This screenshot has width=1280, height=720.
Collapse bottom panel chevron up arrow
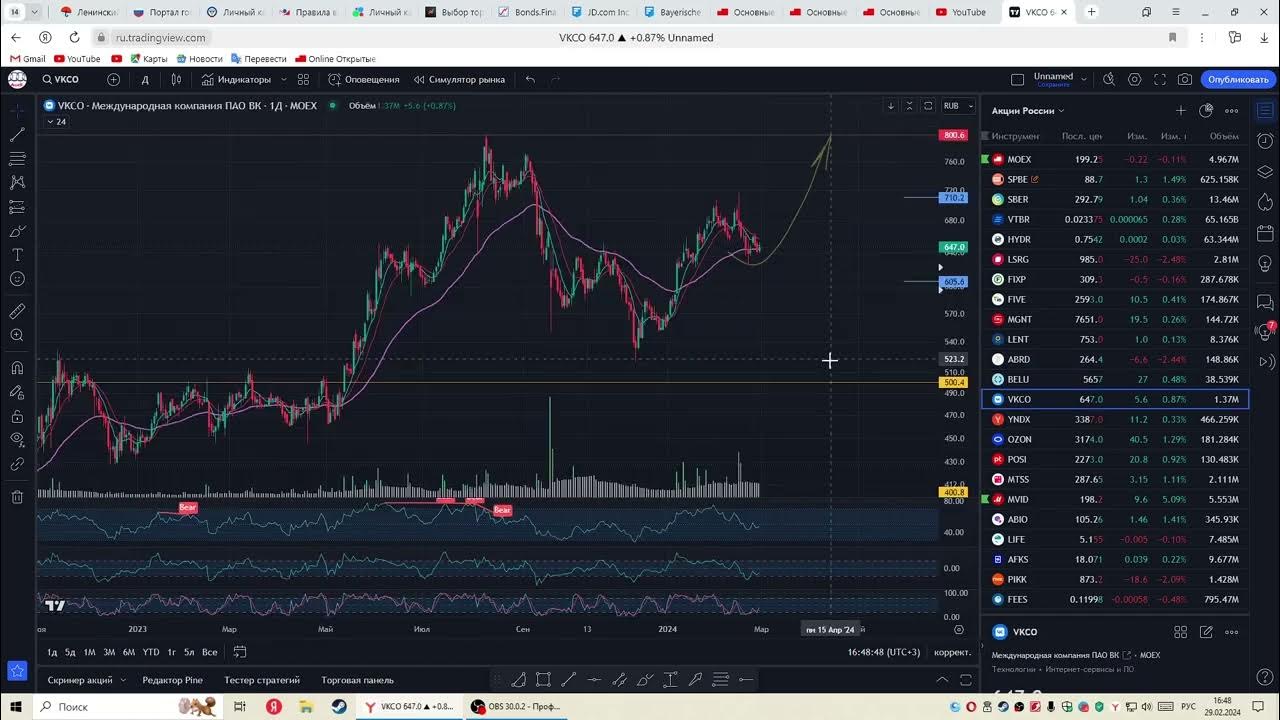click(942, 680)
